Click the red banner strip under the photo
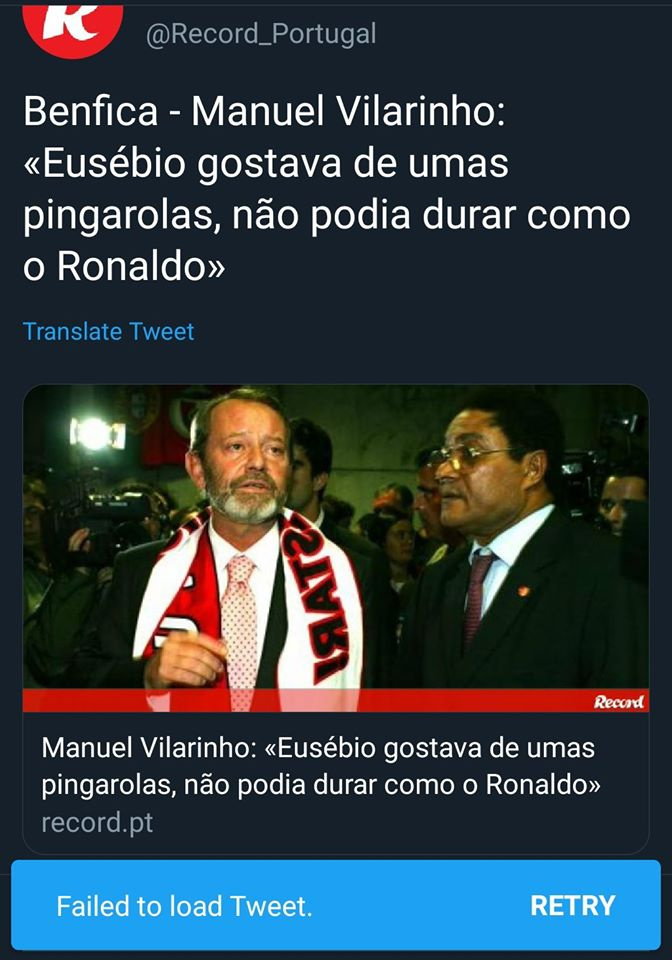 [x=335, y=700]
